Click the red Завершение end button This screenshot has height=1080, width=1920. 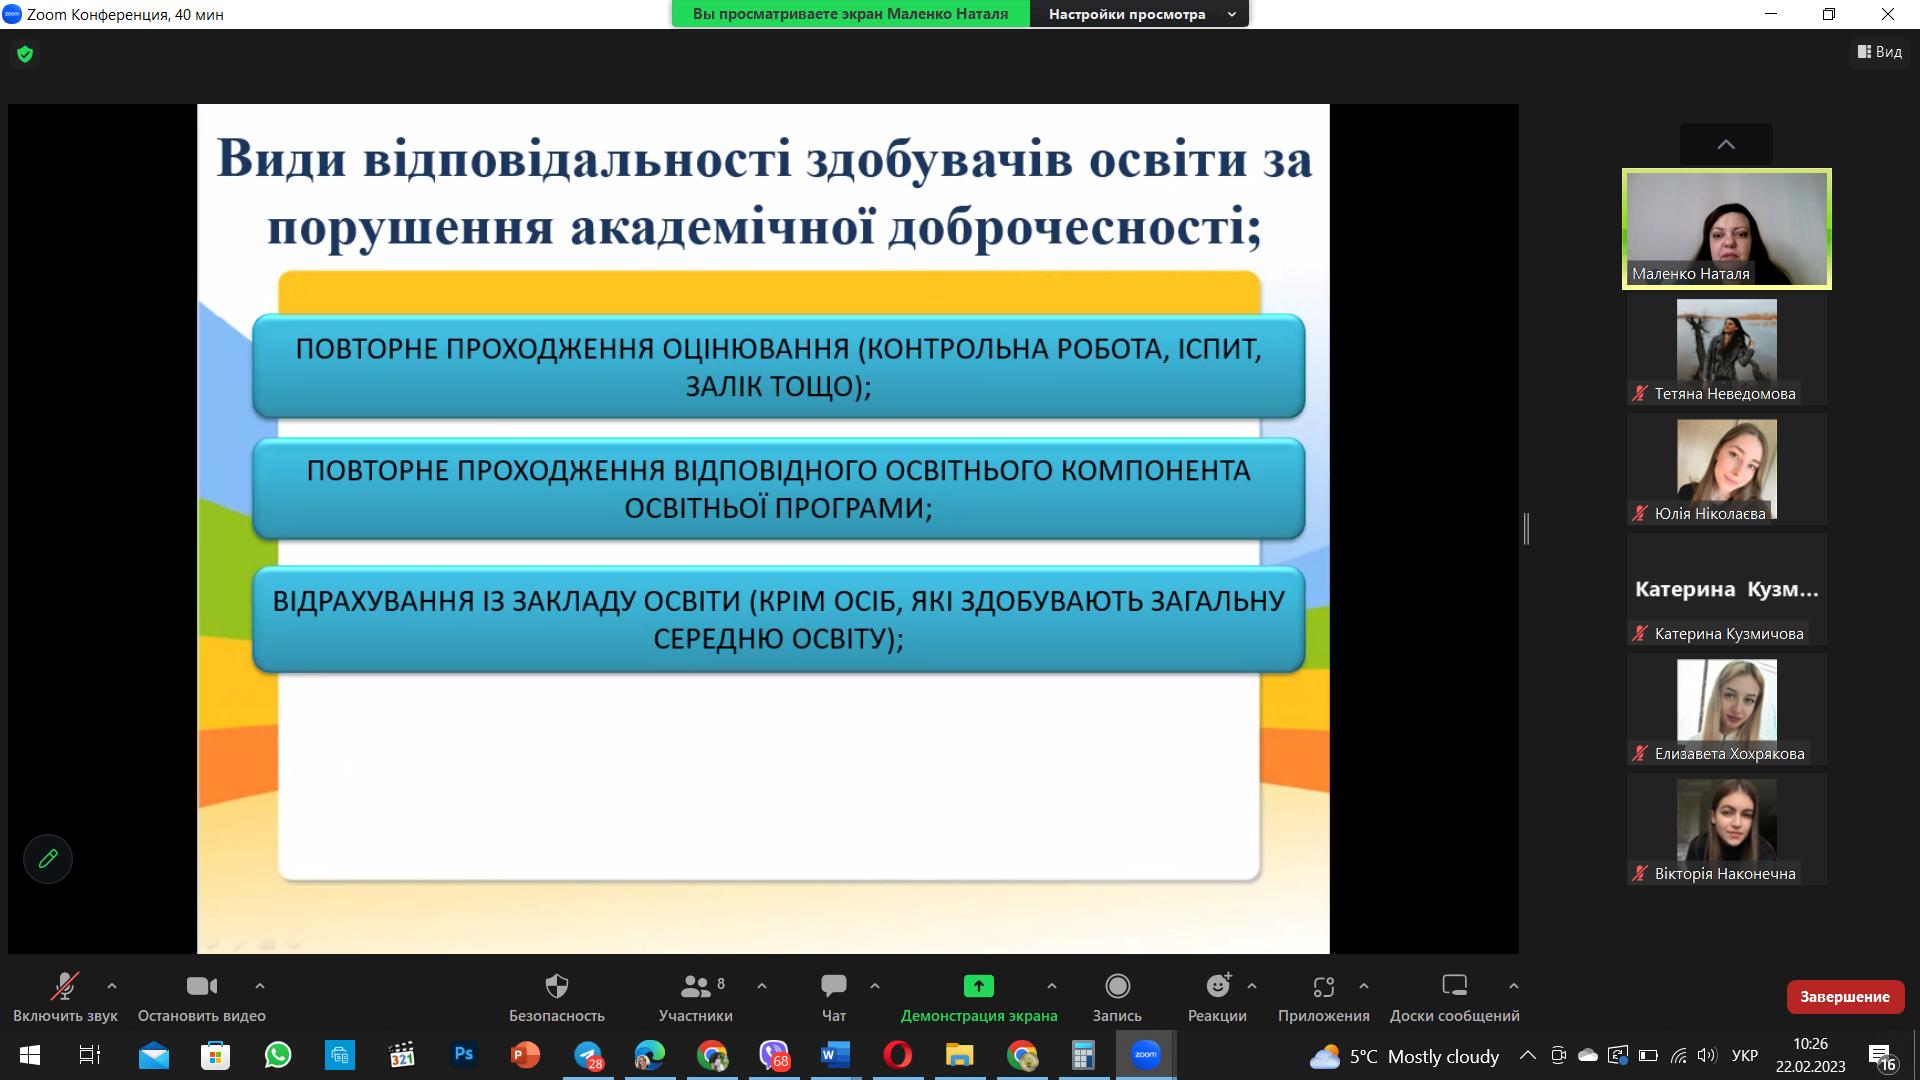point(1845,997)
